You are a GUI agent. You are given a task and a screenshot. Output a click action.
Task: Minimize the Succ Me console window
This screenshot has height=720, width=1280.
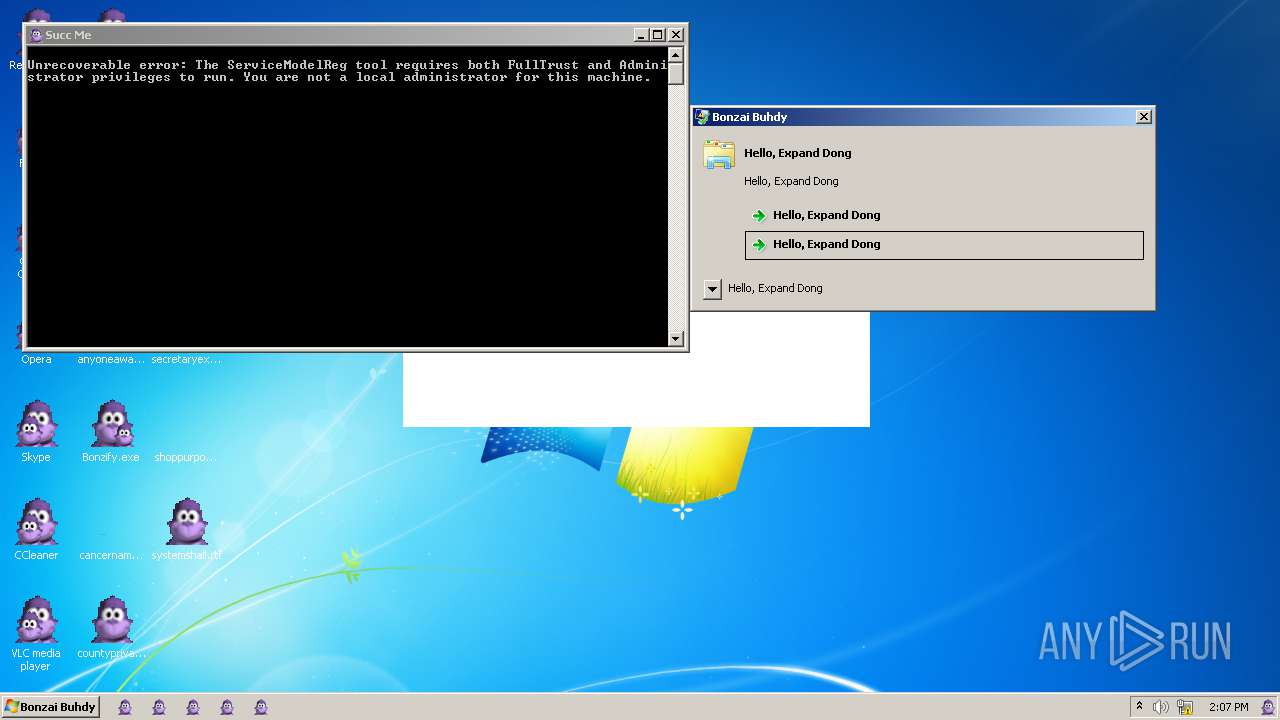click(x=641, y=35)
